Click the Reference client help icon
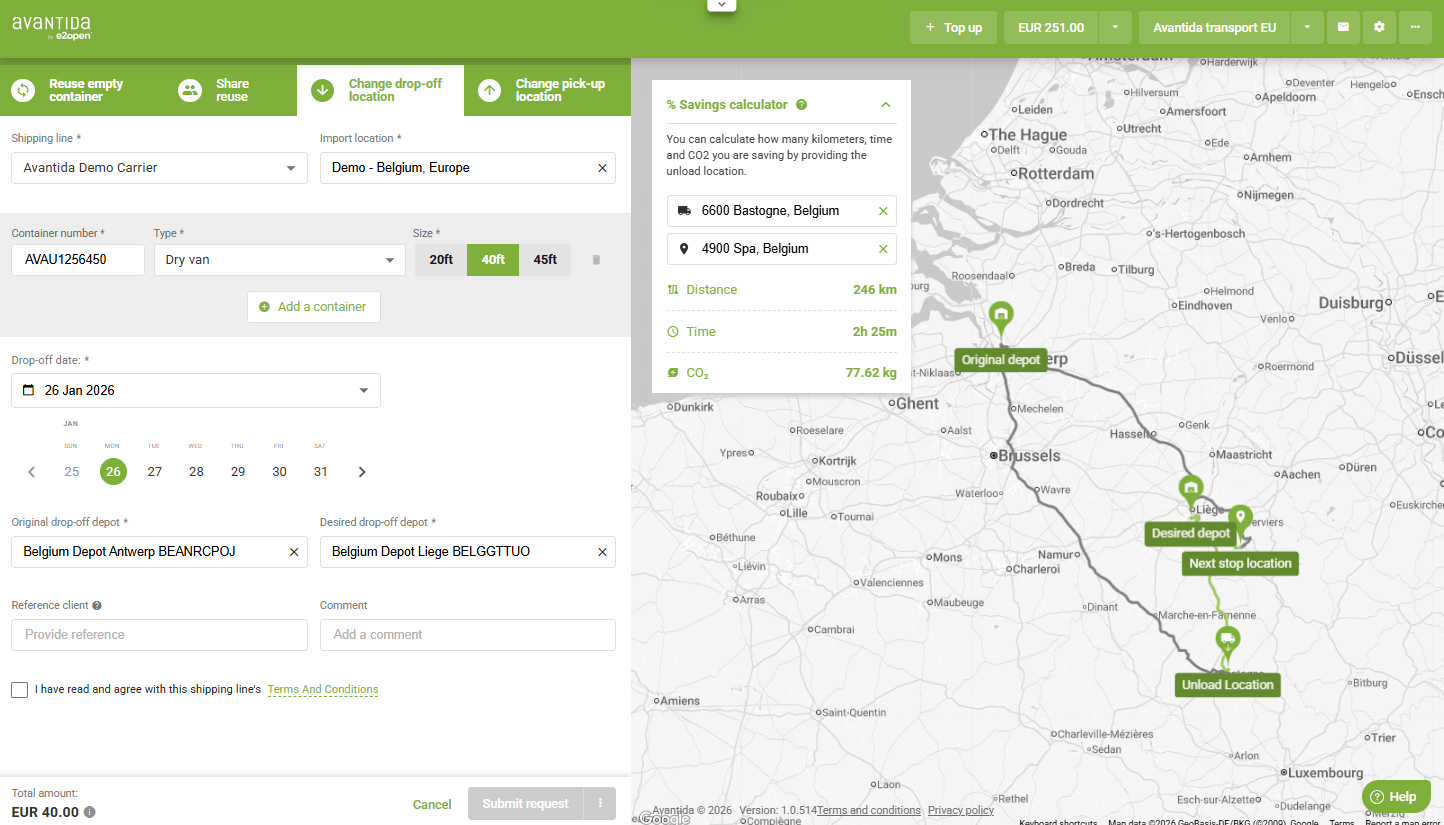 pyautogui.click(x=97, y=605)
